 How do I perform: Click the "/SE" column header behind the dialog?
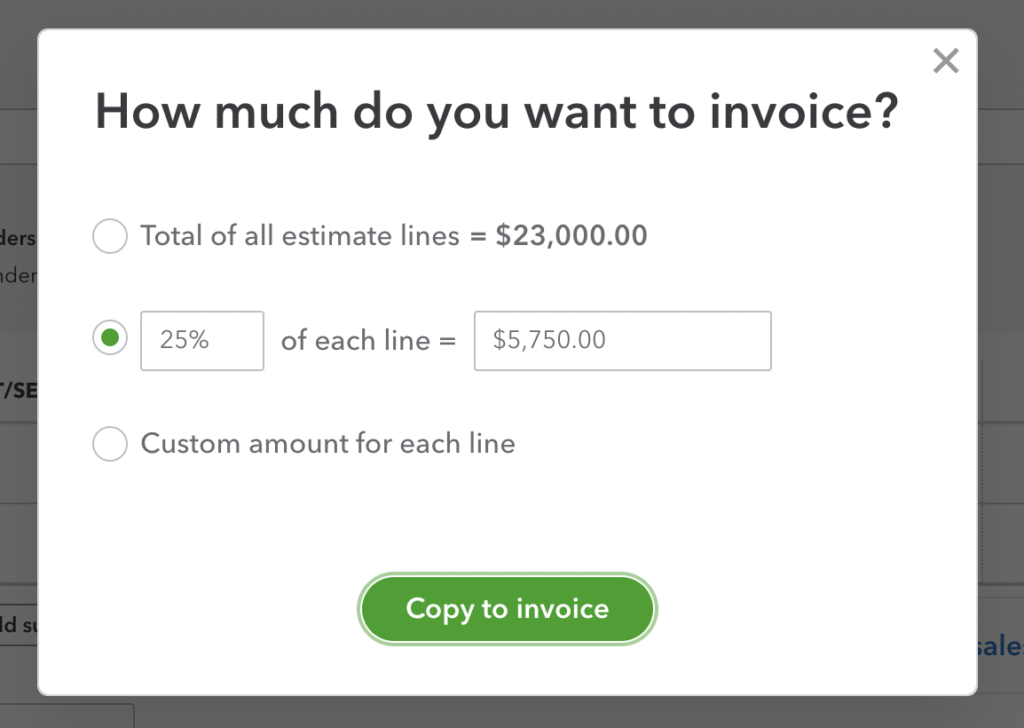(x=18, y=390)
